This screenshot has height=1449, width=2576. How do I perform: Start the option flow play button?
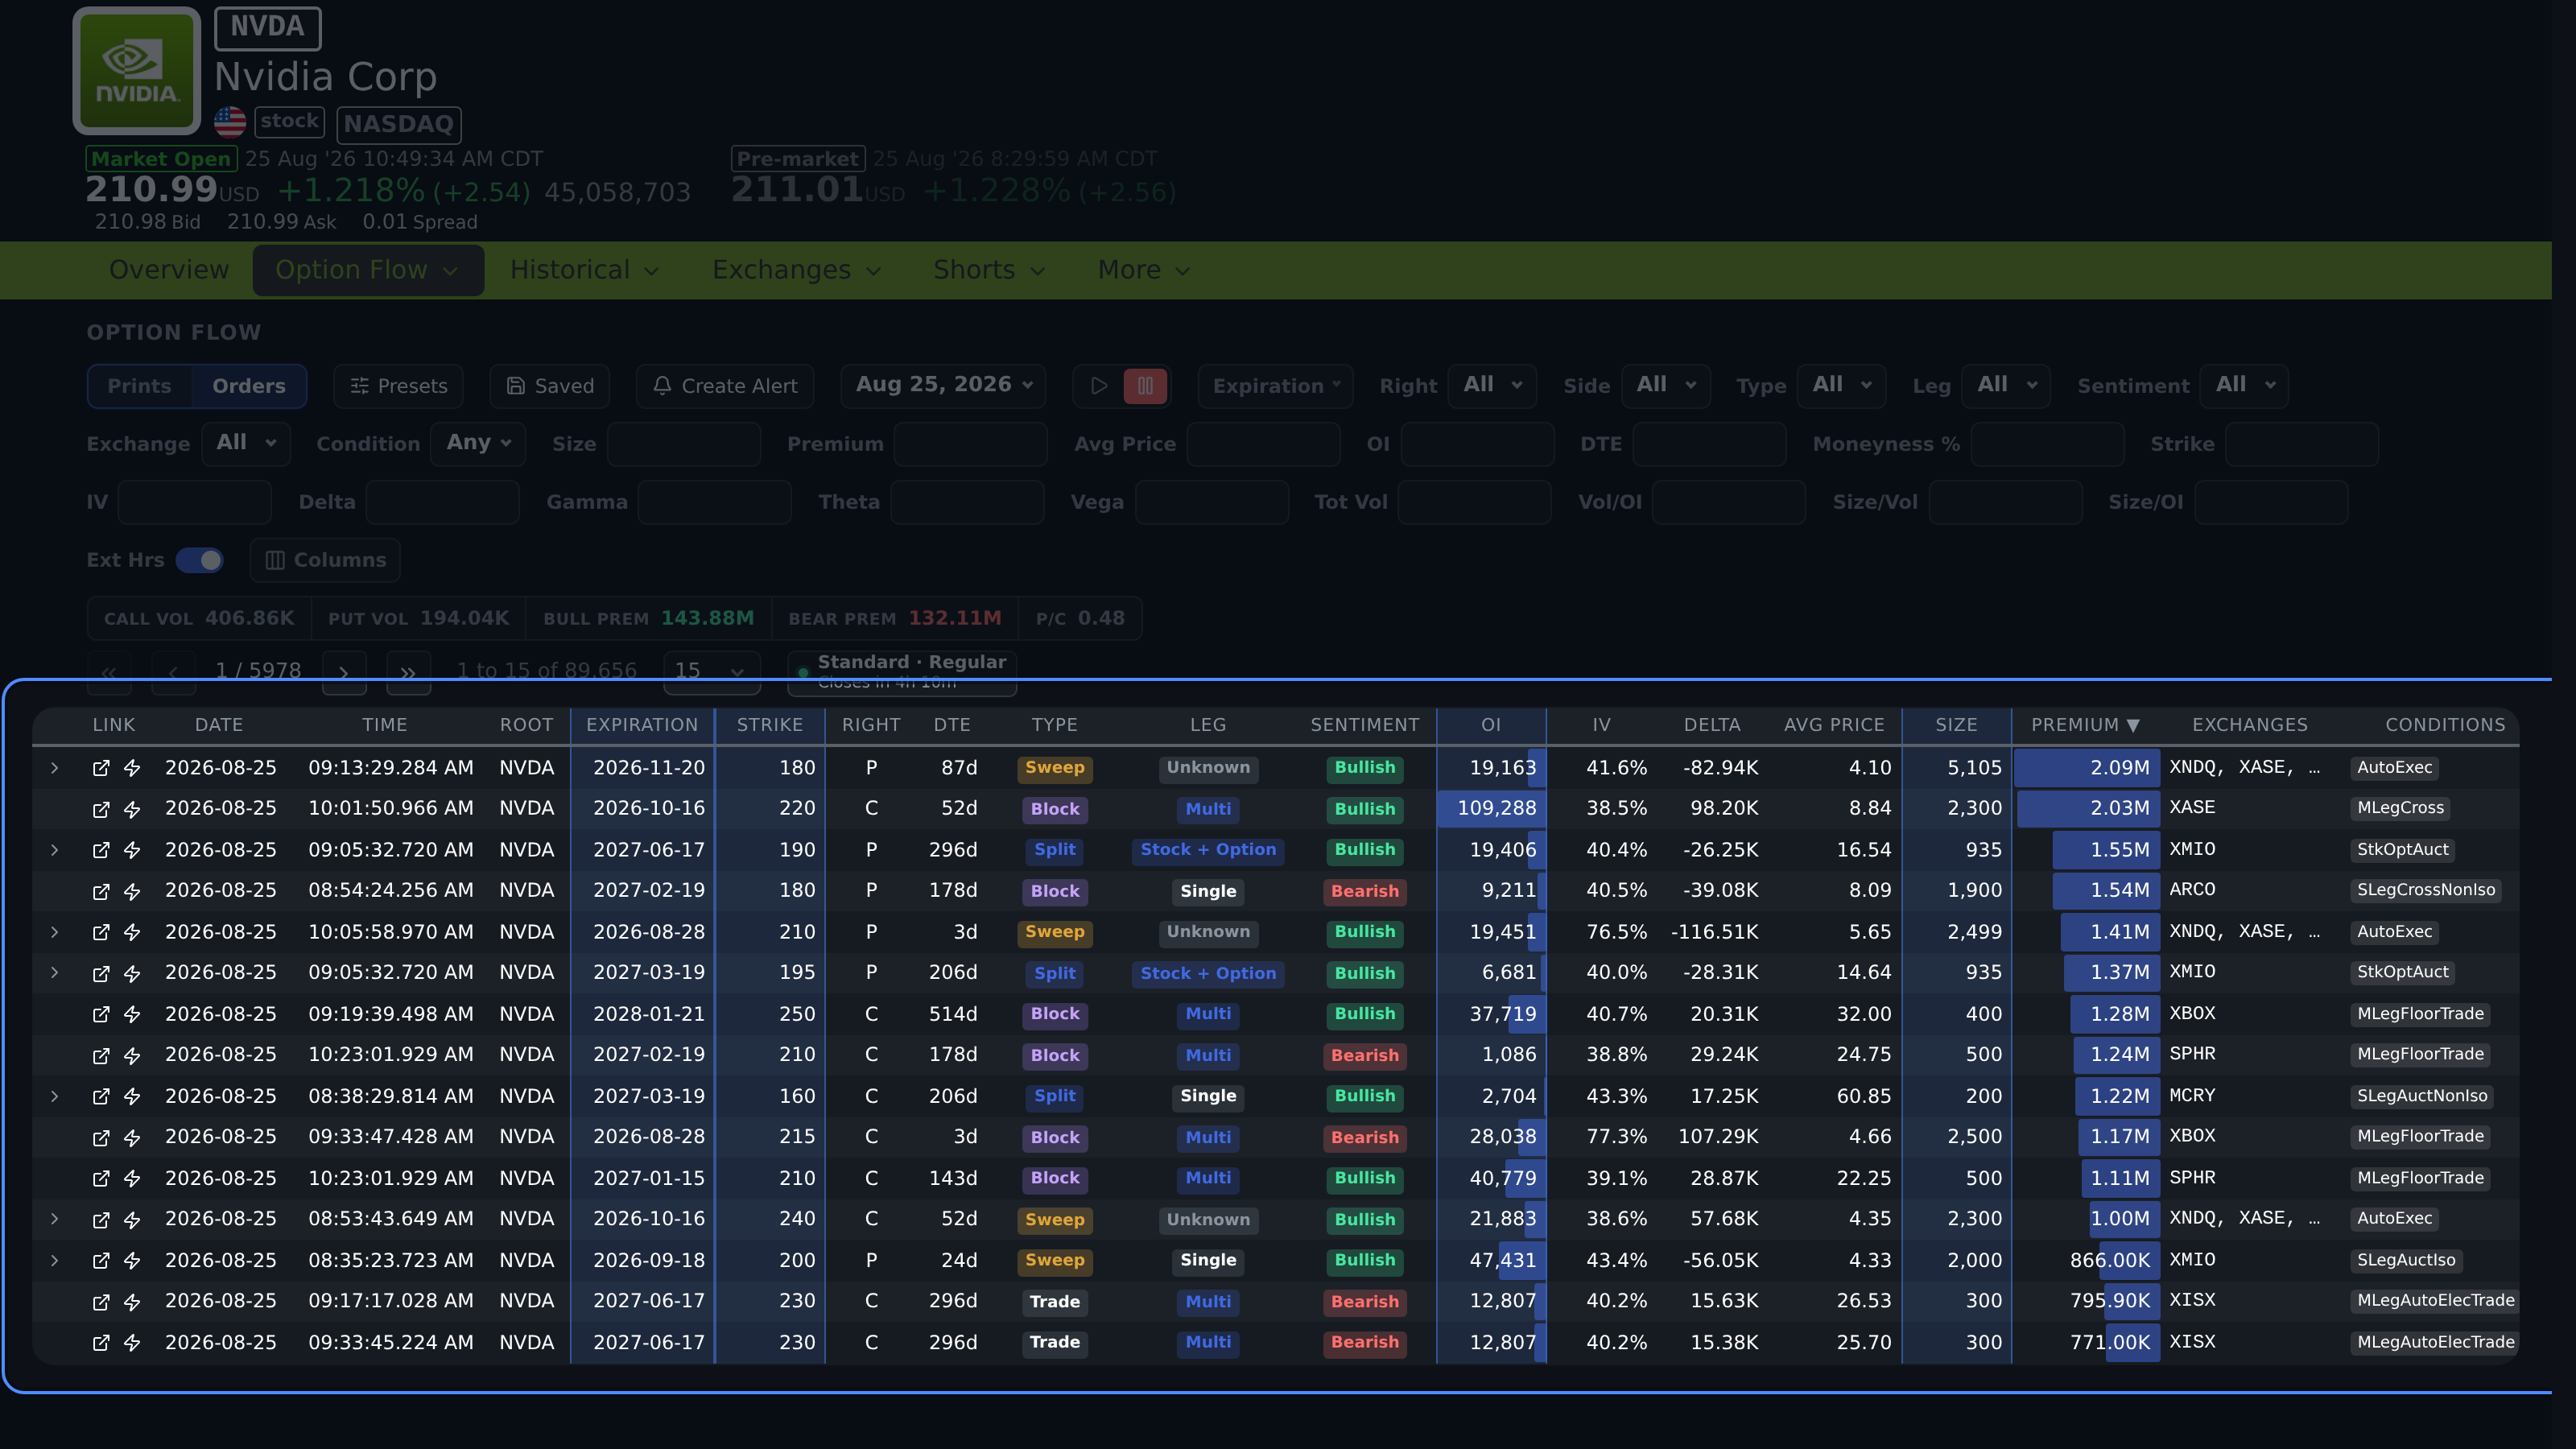coord(1098,386)
